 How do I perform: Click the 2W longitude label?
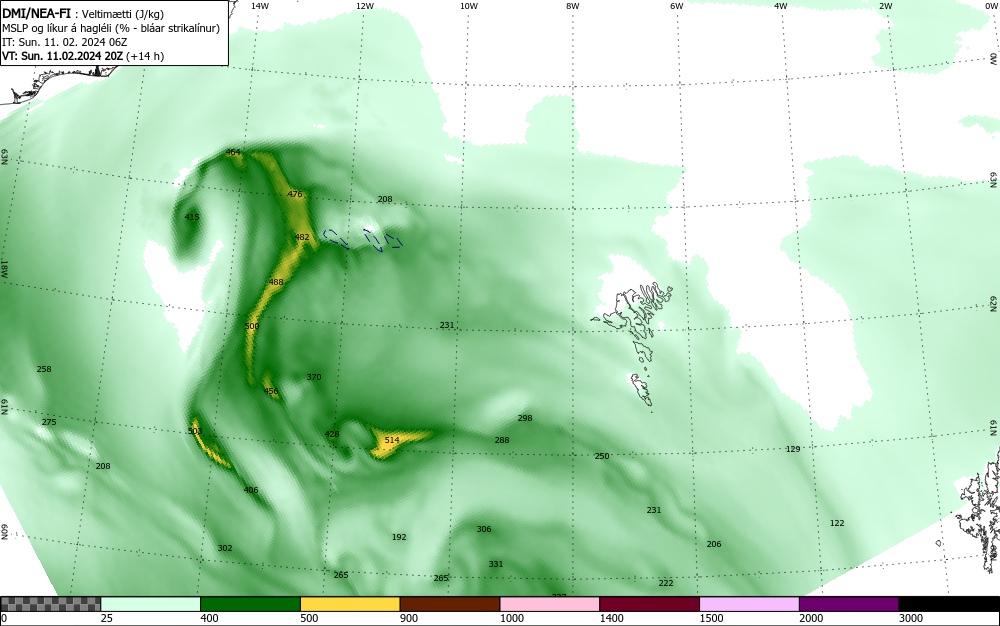coord(885,6)
